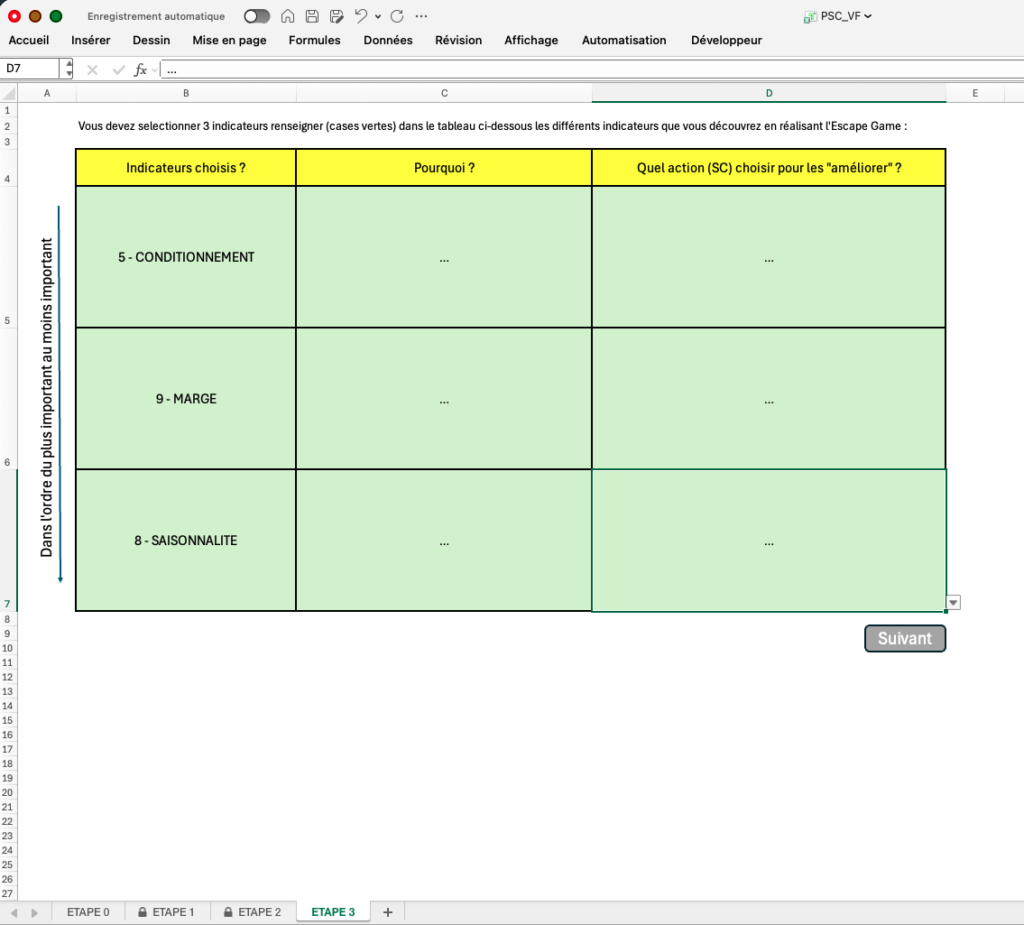Switch to the ETAPE 0 sheet tab
This screenshot has height=925, width=1024.
[88, 912]
